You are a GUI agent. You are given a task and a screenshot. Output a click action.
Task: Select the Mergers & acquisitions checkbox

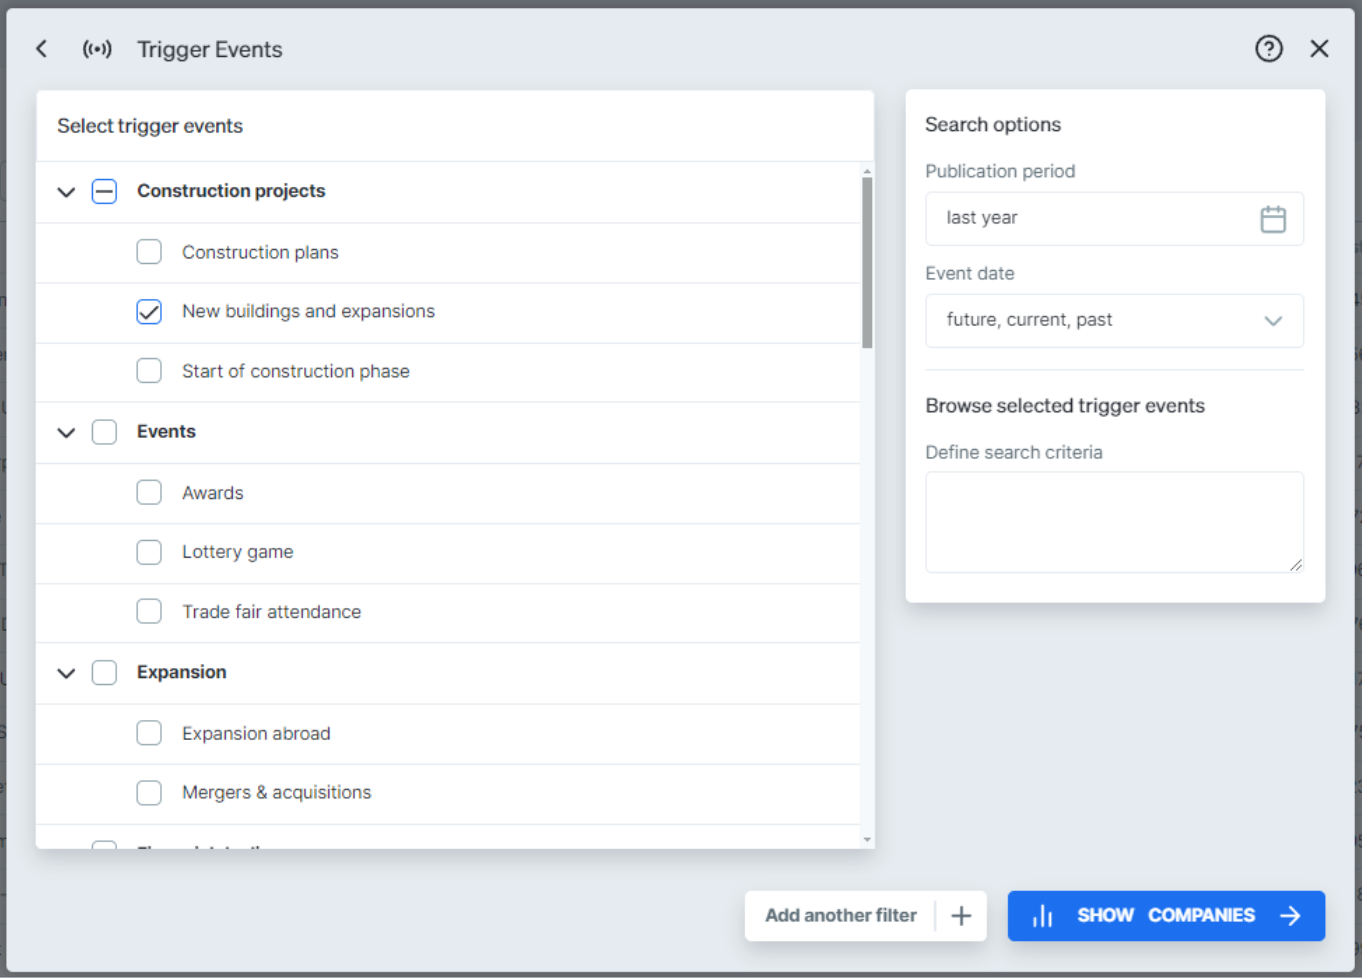click(148, 792)
